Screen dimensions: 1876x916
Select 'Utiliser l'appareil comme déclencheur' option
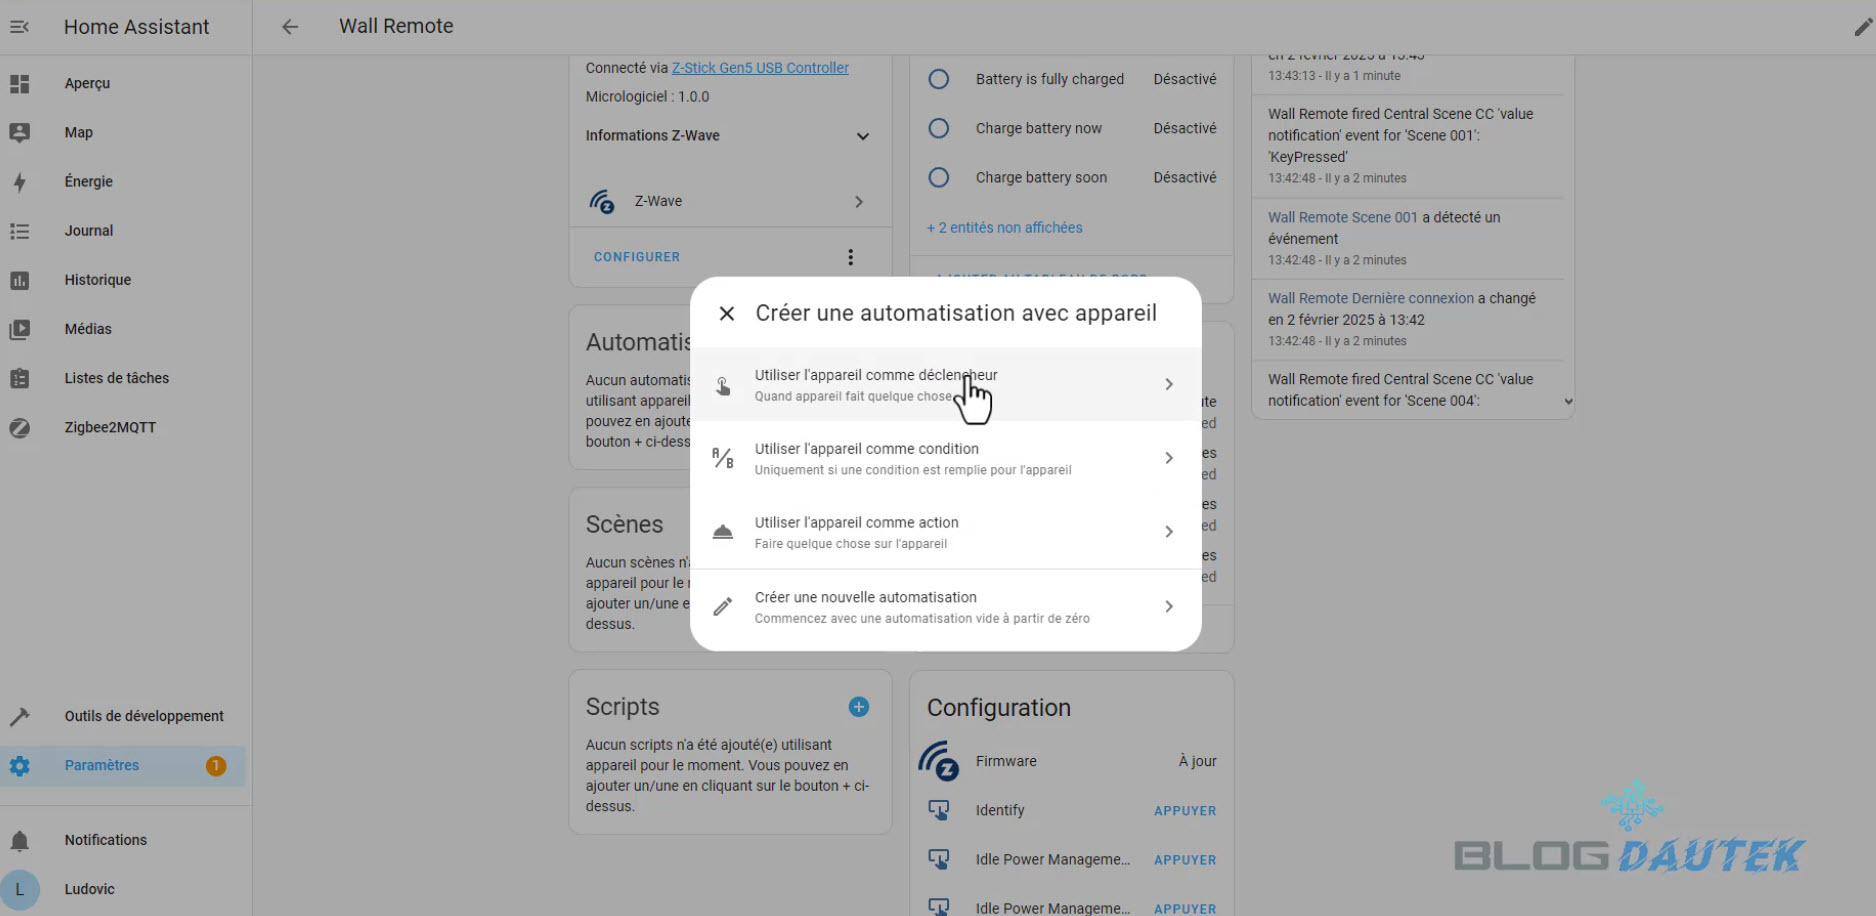[x=875, y=384]
